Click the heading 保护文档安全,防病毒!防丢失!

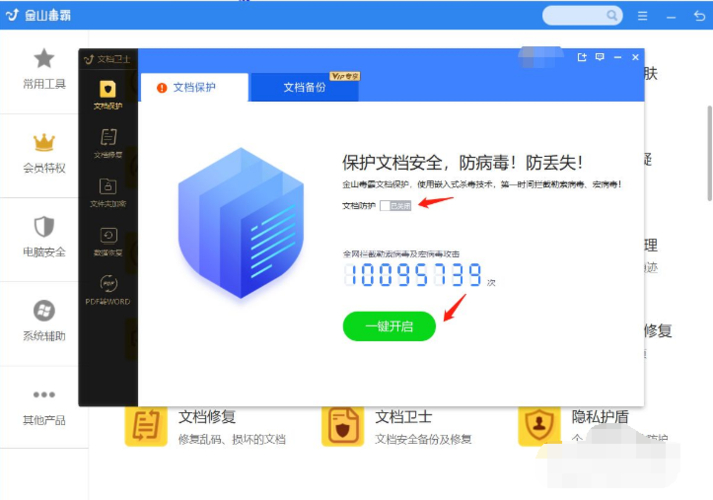[462, 162]
